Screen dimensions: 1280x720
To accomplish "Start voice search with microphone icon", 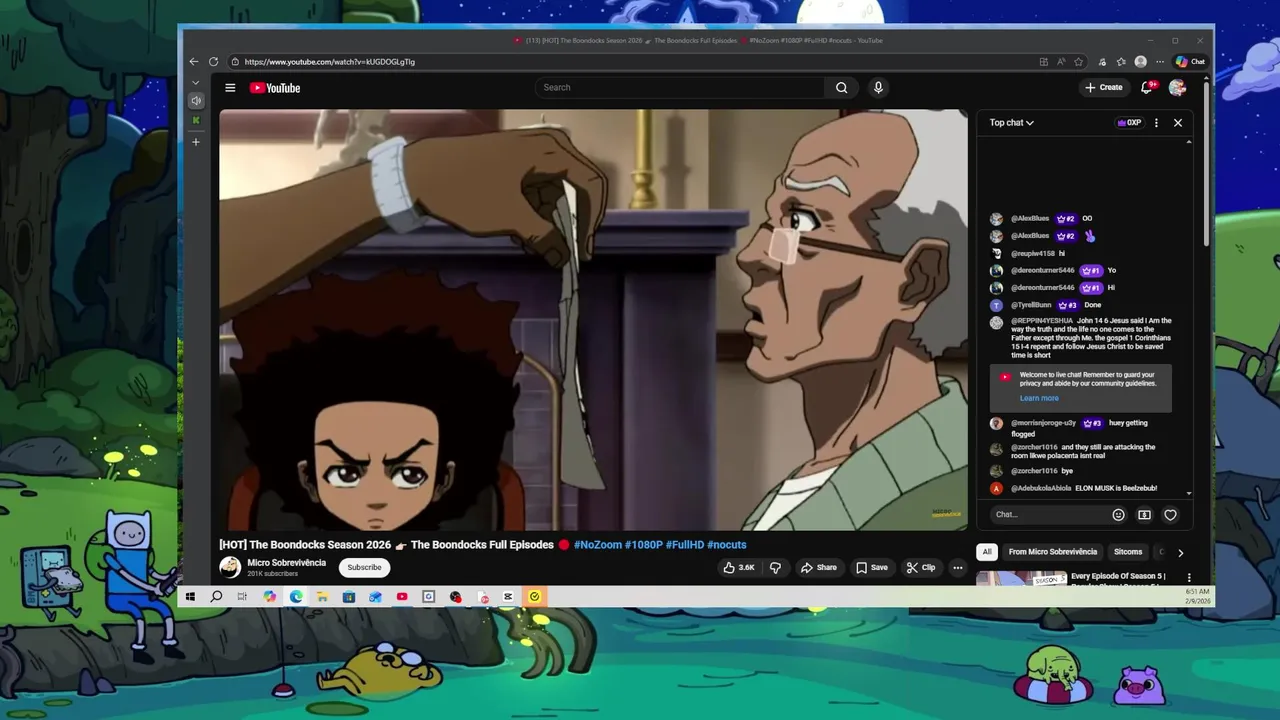I will click(878, 88).
